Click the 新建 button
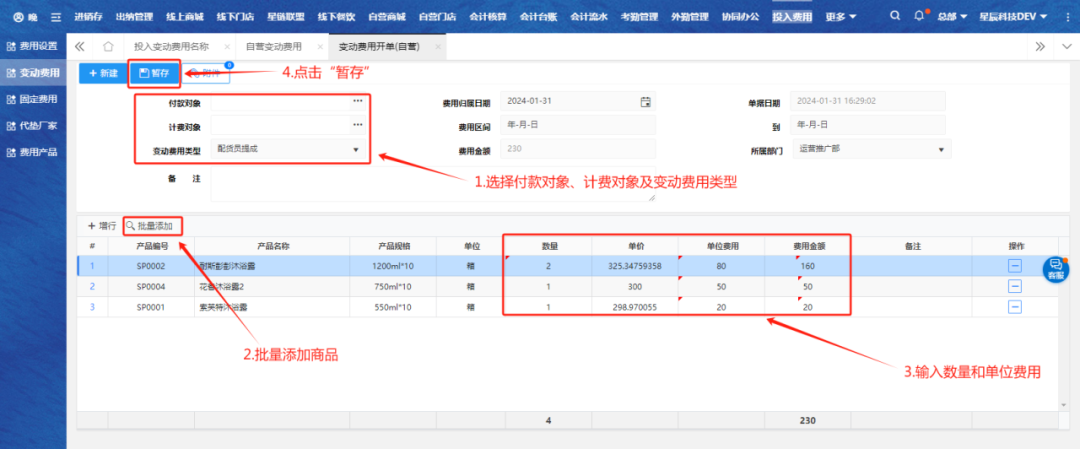Viewport: 1080px width, 449px height. (x=102, y=73)
